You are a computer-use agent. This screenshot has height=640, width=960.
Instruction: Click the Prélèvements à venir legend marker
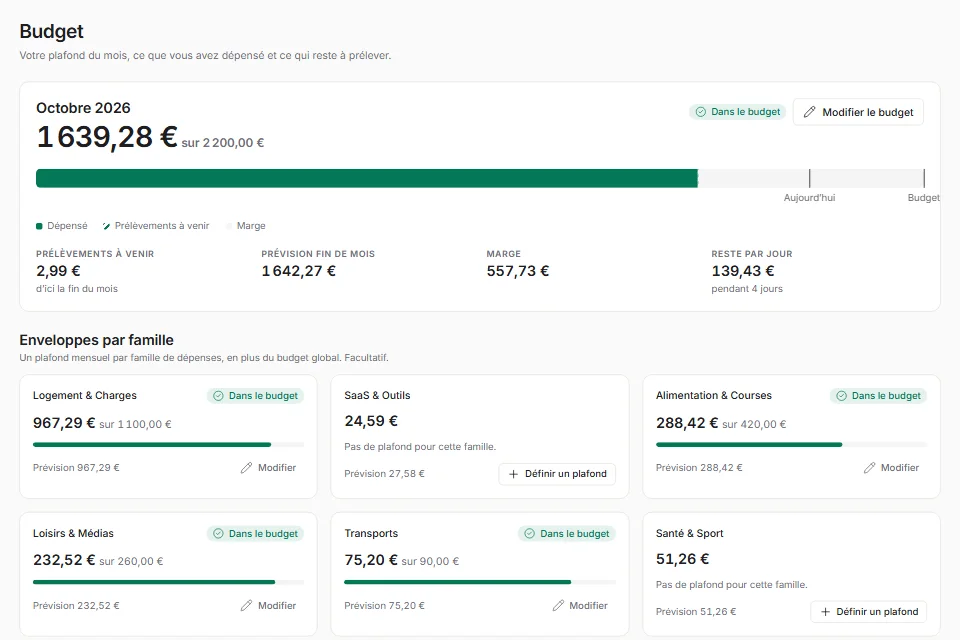pyautogui.click(x=107, y=226)
